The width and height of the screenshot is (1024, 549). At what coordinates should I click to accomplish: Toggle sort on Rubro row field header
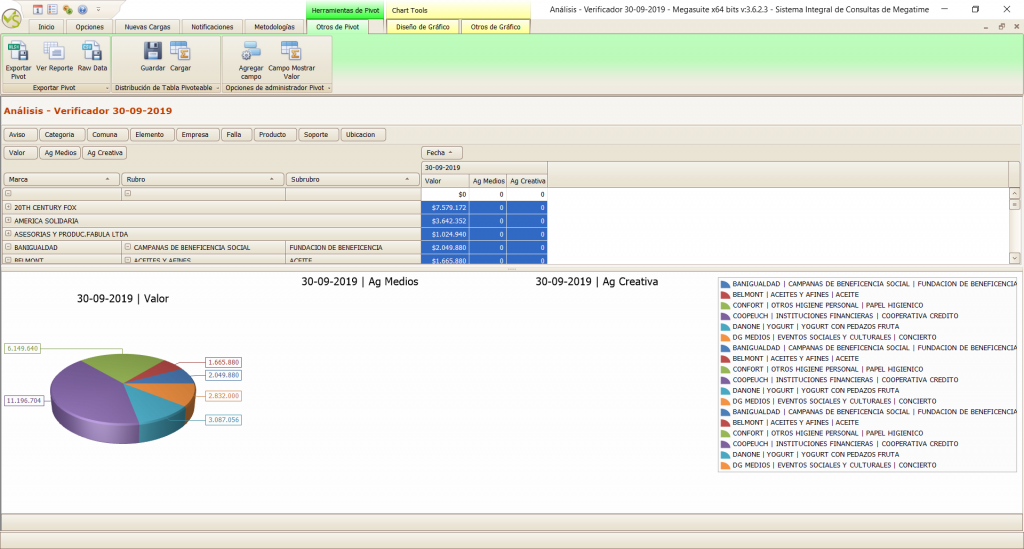click(202, 180)
